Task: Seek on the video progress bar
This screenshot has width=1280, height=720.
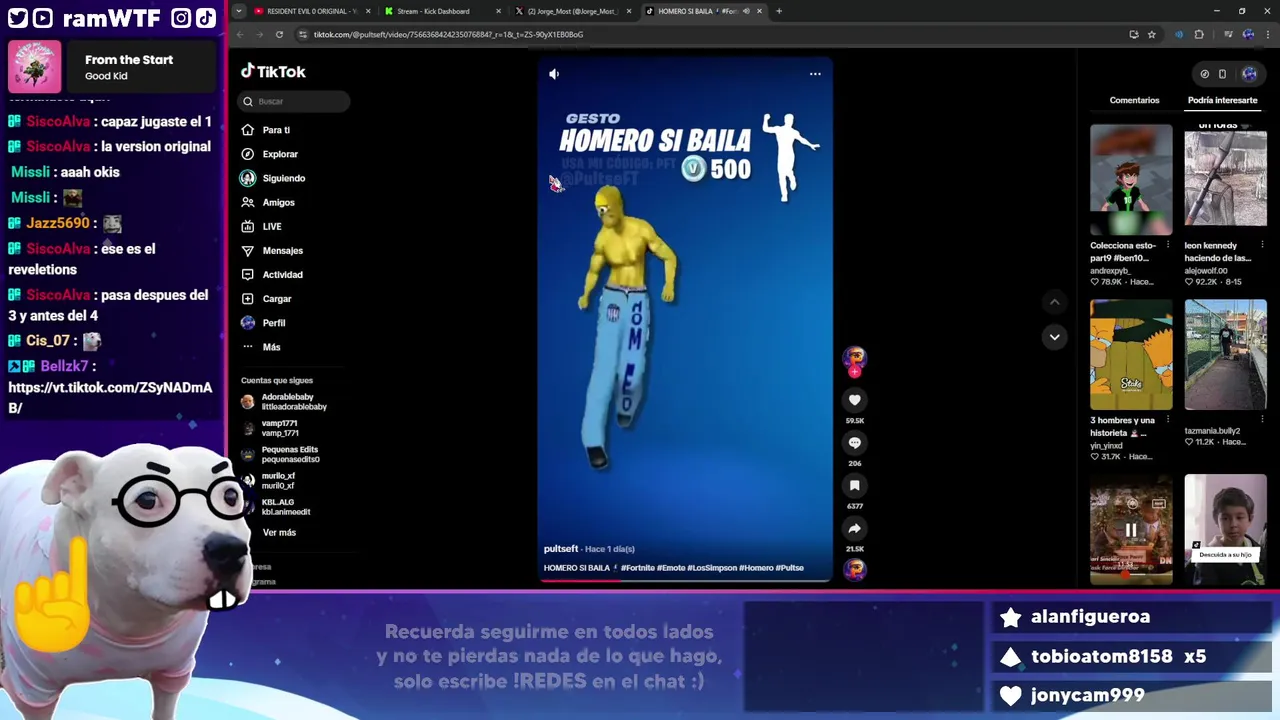Action: 685,579
